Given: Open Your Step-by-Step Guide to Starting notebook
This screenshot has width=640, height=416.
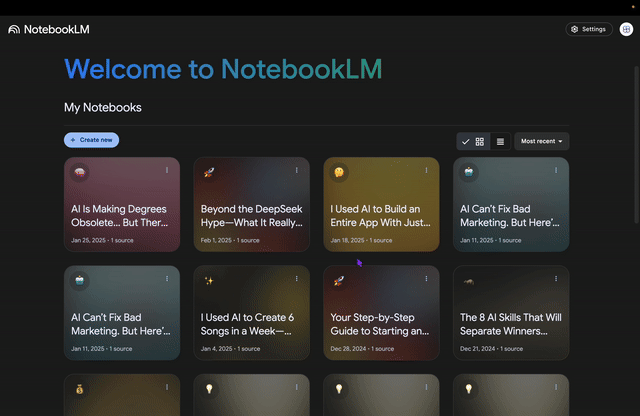Looking at the screenshot, I should point(381,313).
